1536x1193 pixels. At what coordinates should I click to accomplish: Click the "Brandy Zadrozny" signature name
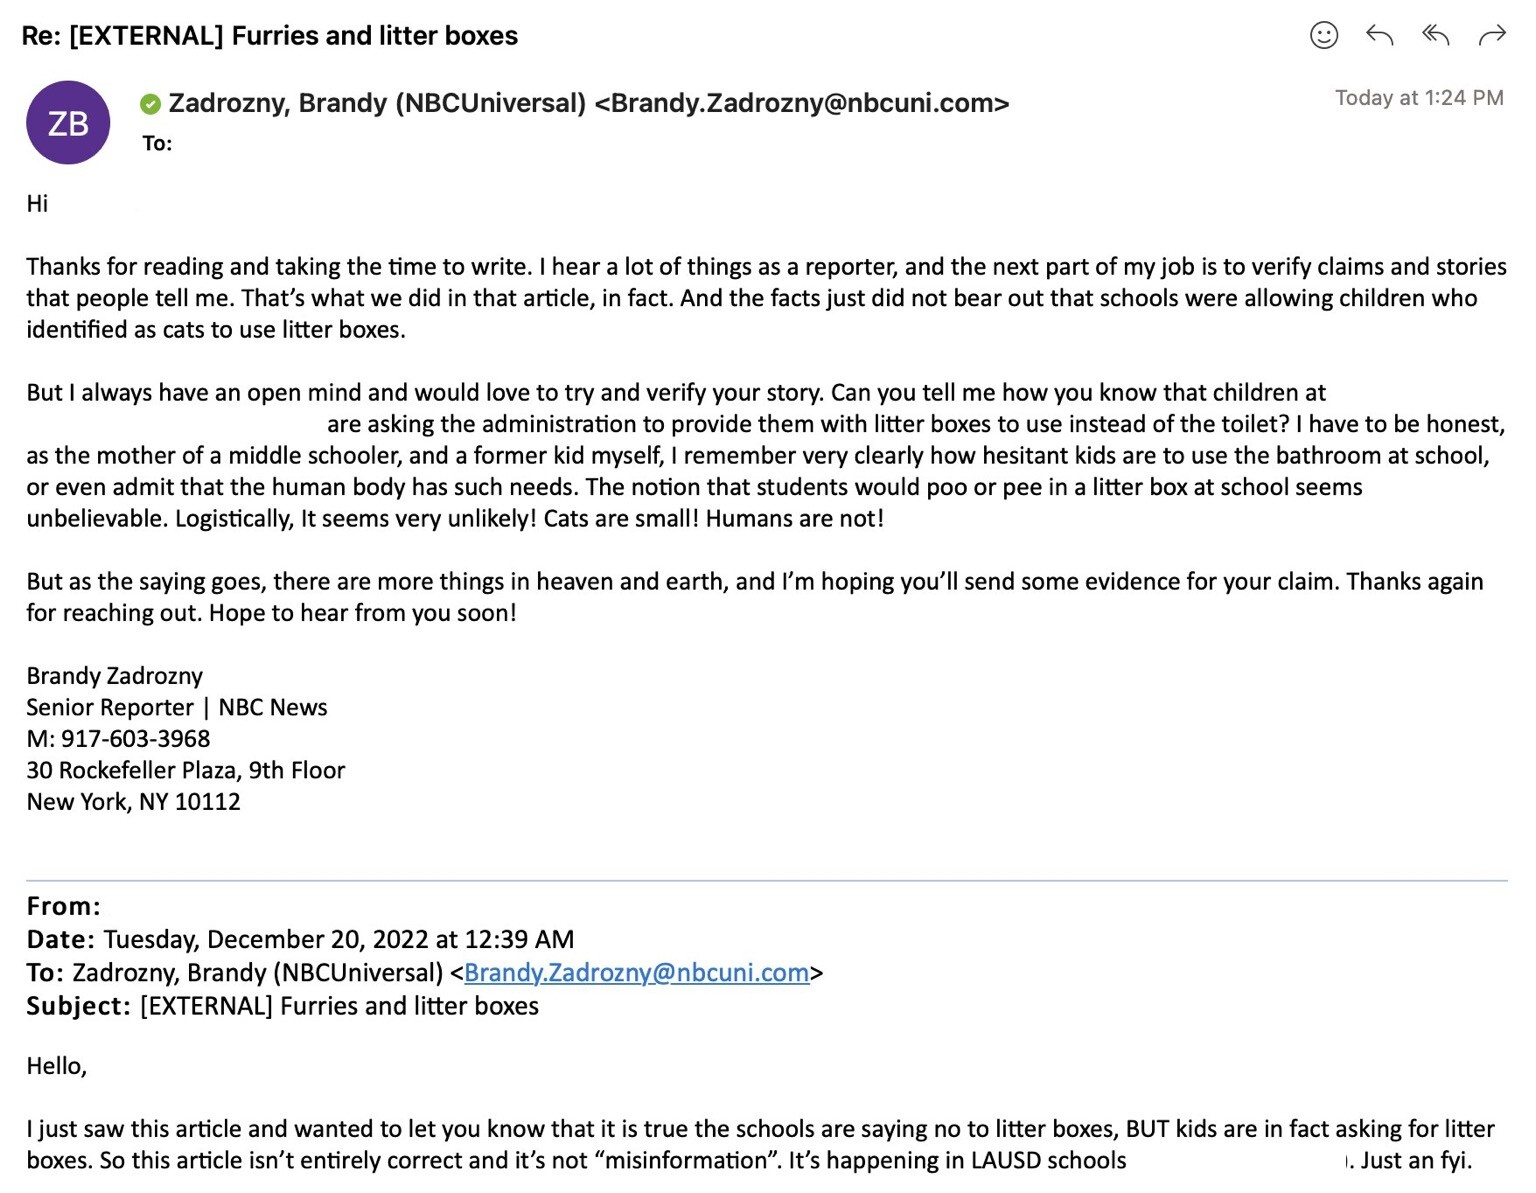pyautogui.click(x=114, y=676)
